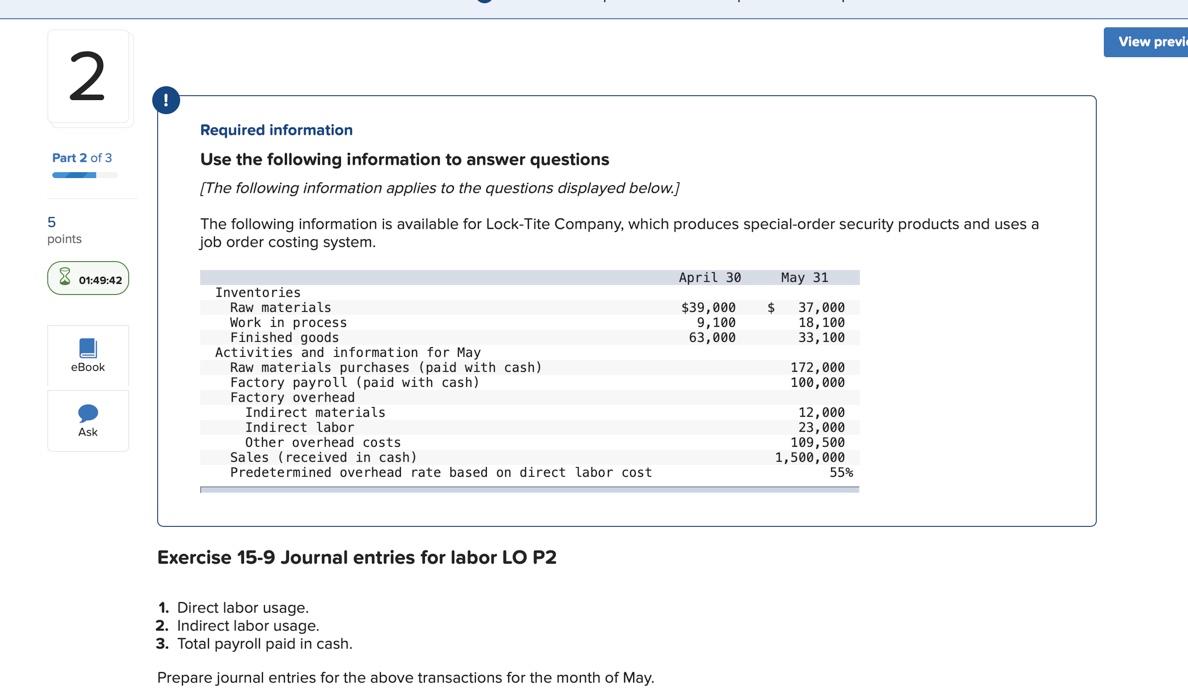Click the green timer capsule
Image resolution: width=1188 pixels, height=692 pixels.
point(88,279)
